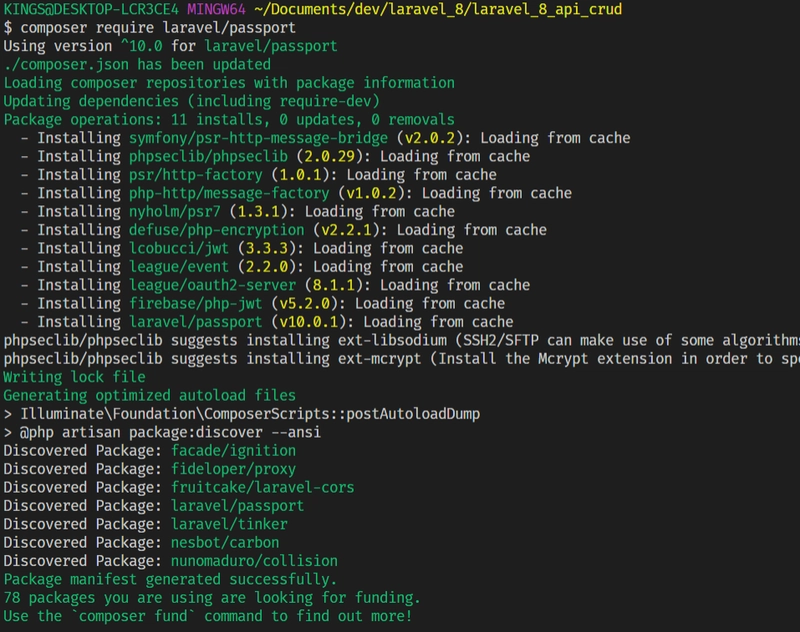Screen dimensions: 800x632
Task: Click discovered package 'fruitcake/laravel-cors'
Action: pos(262,487)
